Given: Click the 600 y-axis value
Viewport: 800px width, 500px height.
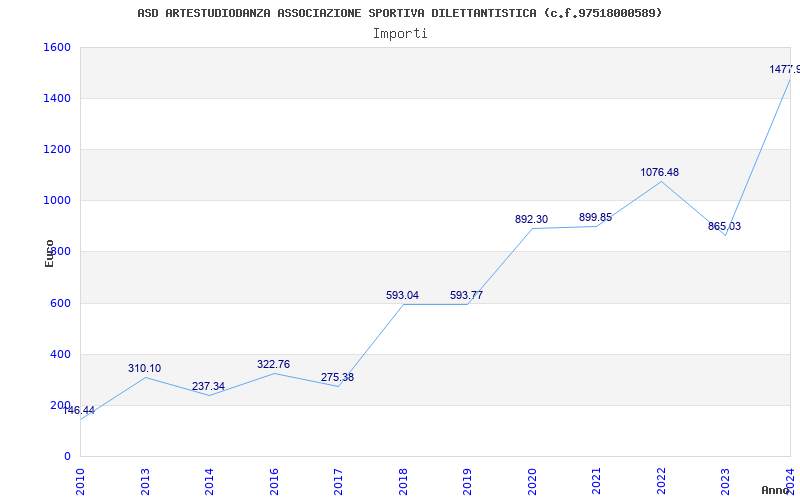Looking at the screenshot, I should pyautogui.click(x=60, y=303).
